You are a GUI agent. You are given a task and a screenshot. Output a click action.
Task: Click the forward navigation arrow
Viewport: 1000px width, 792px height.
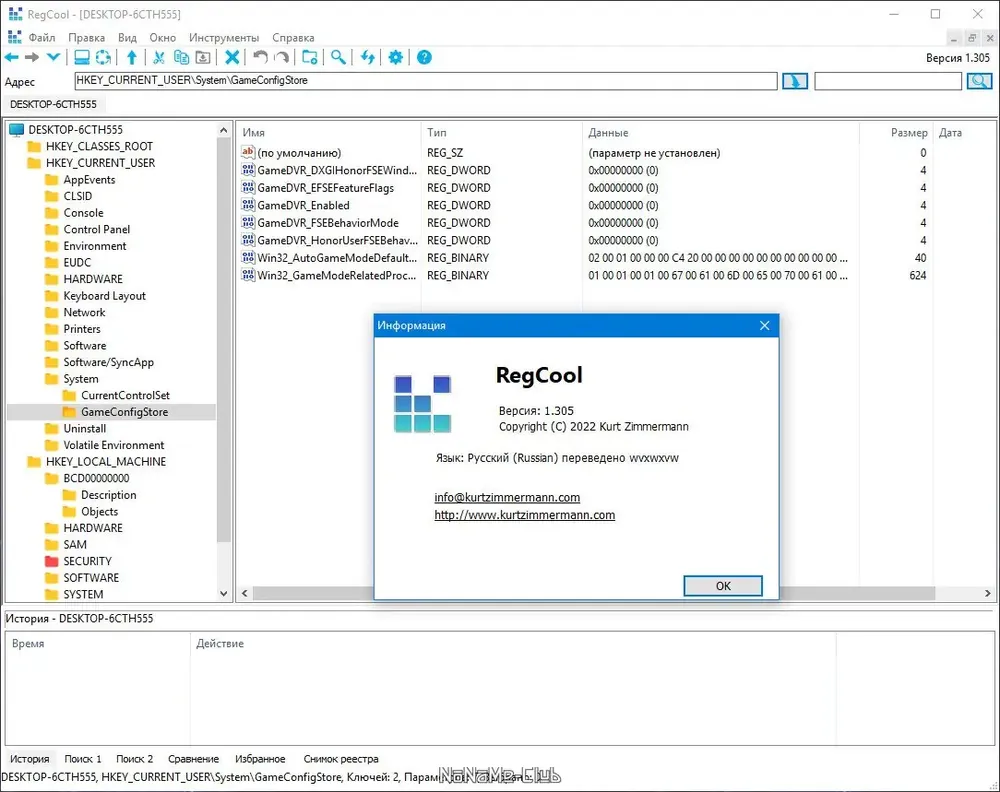32,57
